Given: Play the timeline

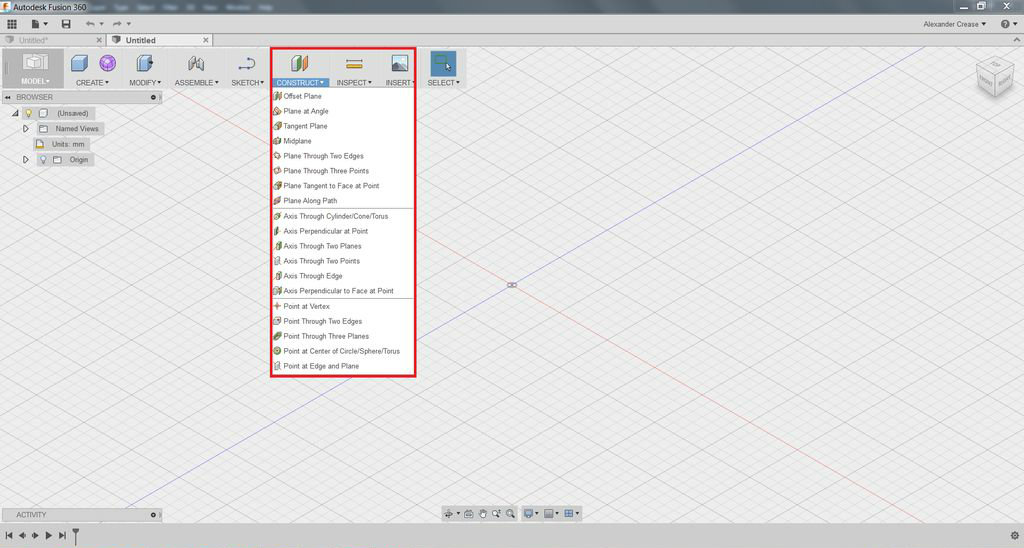Looking at the screenshot, I should pyautogui.click(x=48, y=536).
